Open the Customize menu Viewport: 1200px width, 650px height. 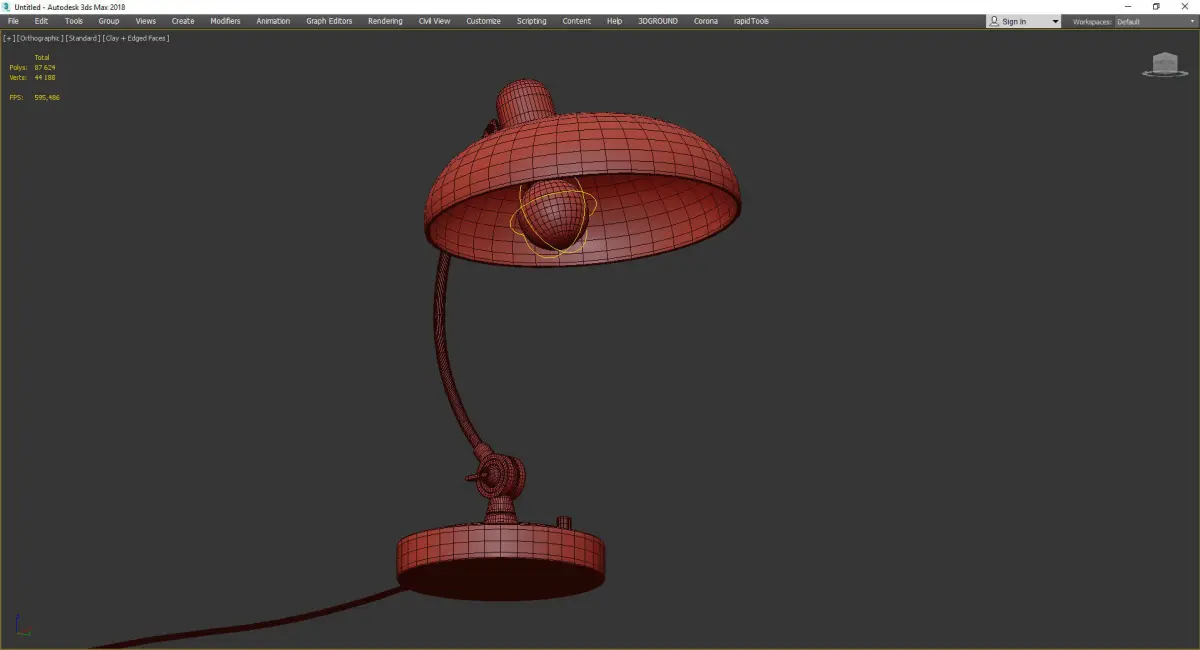(483, 21)
